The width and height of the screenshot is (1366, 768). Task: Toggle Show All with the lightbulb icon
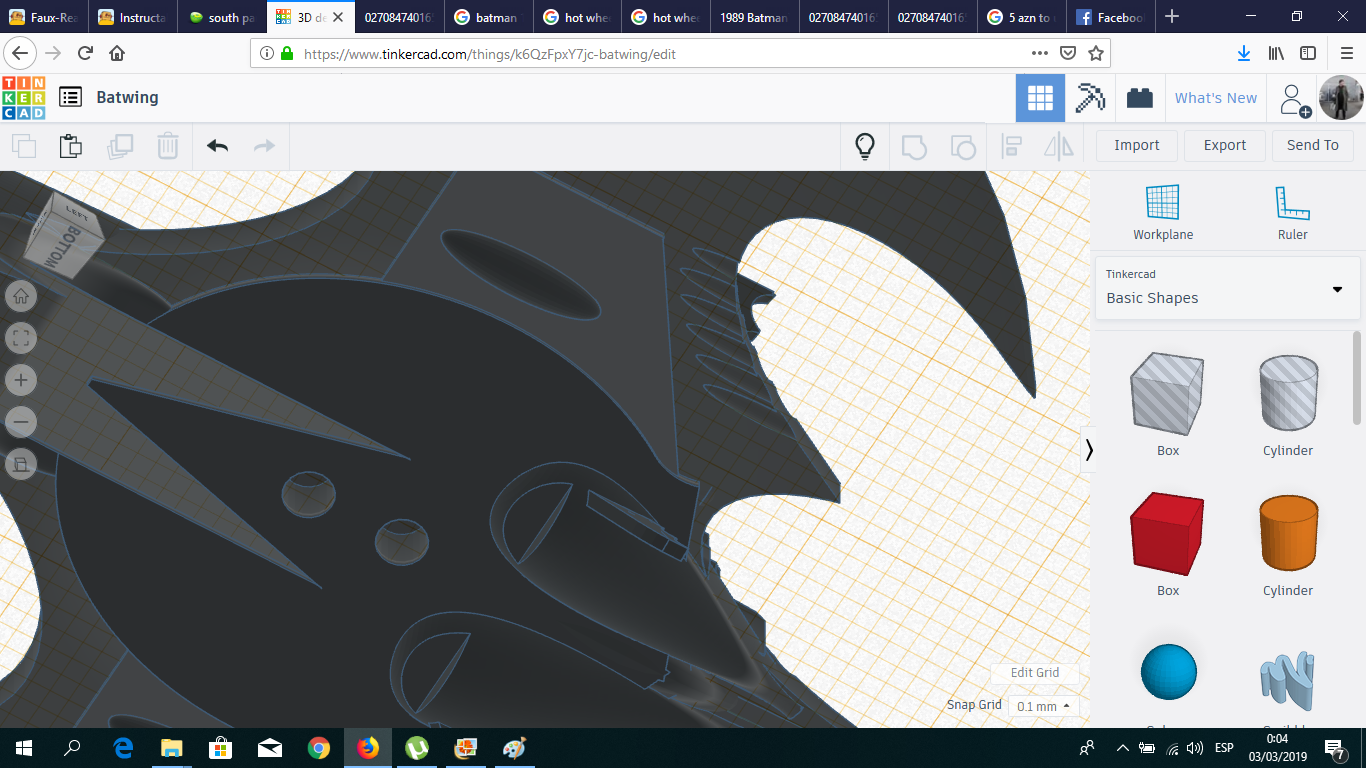click(865, 146)
